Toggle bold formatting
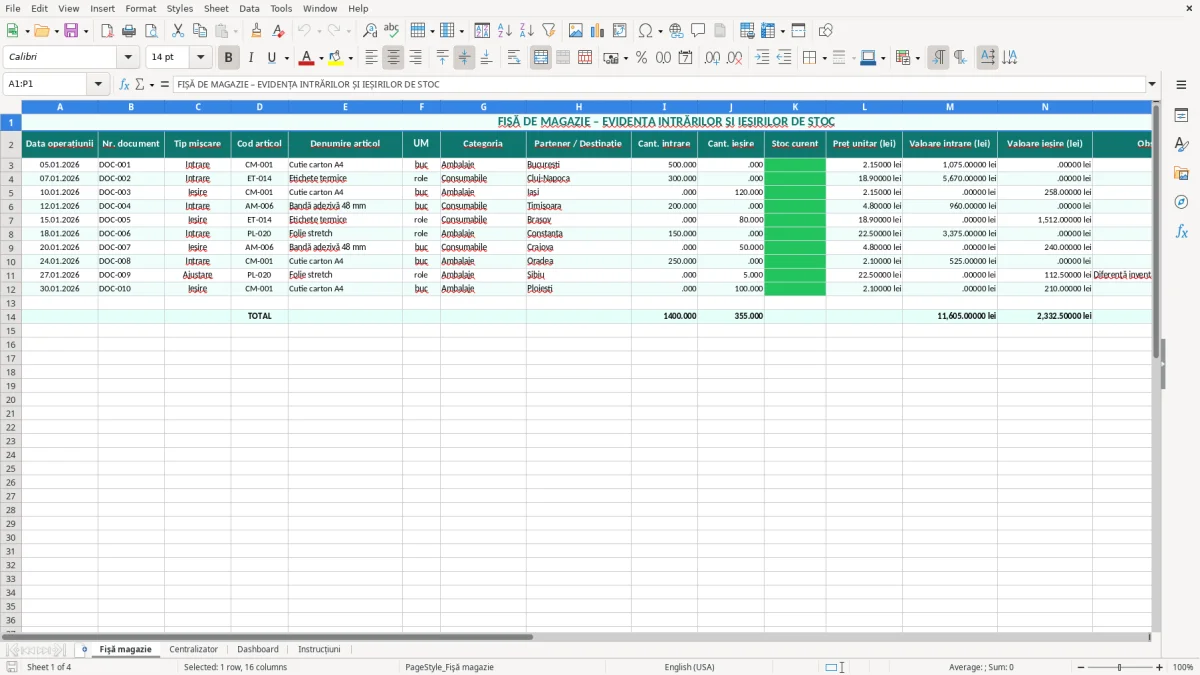The image size is (1200, 675). pyautogui.click(x=229, y=58)
